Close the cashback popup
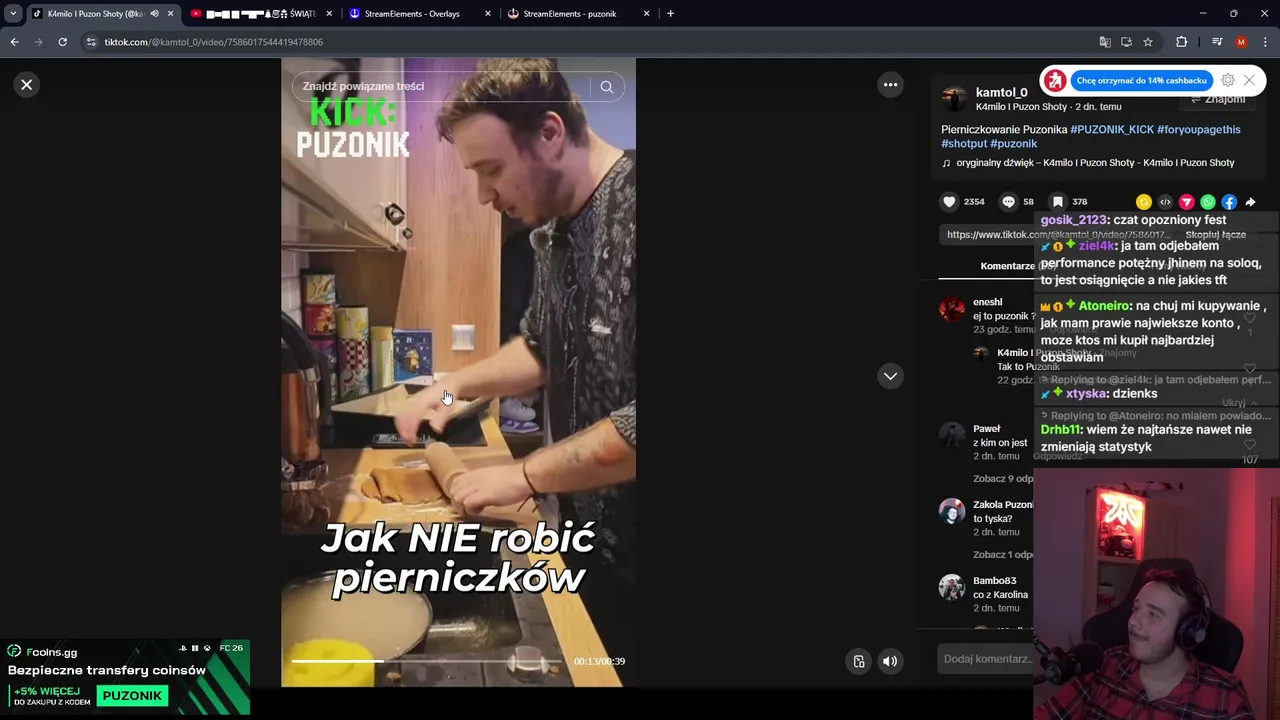The image size is (1280, 720). 1249,81
